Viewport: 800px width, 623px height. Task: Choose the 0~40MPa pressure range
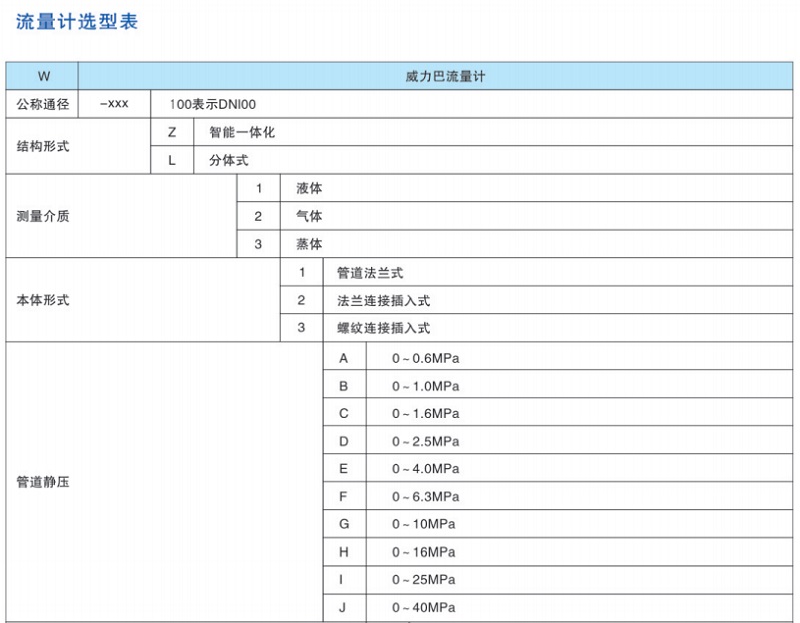tap(423, 607)
